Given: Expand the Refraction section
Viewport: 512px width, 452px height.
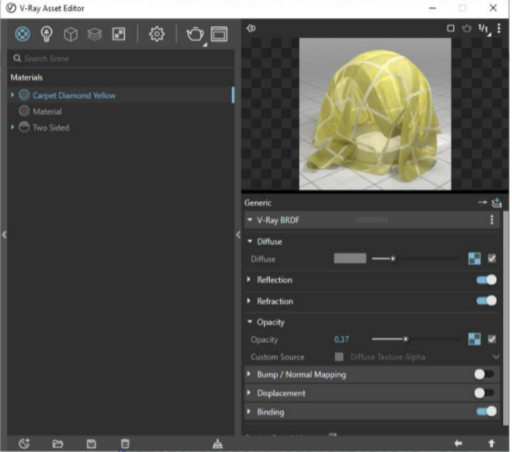Looking at the screenshot, I should (249, 301).
